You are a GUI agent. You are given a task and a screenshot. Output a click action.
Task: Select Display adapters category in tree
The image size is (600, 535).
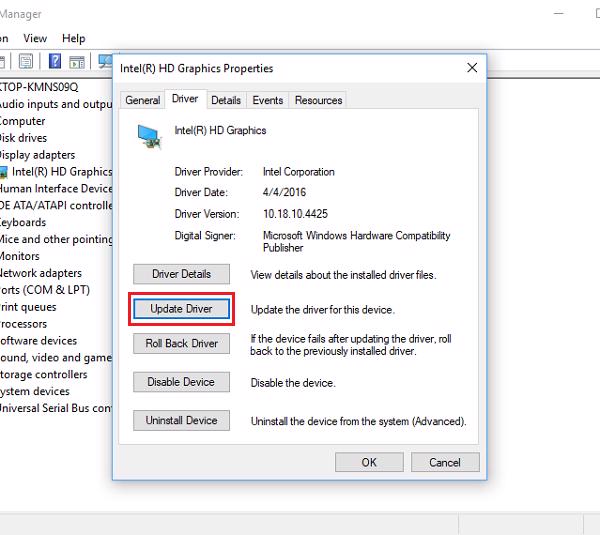point(38,155)
